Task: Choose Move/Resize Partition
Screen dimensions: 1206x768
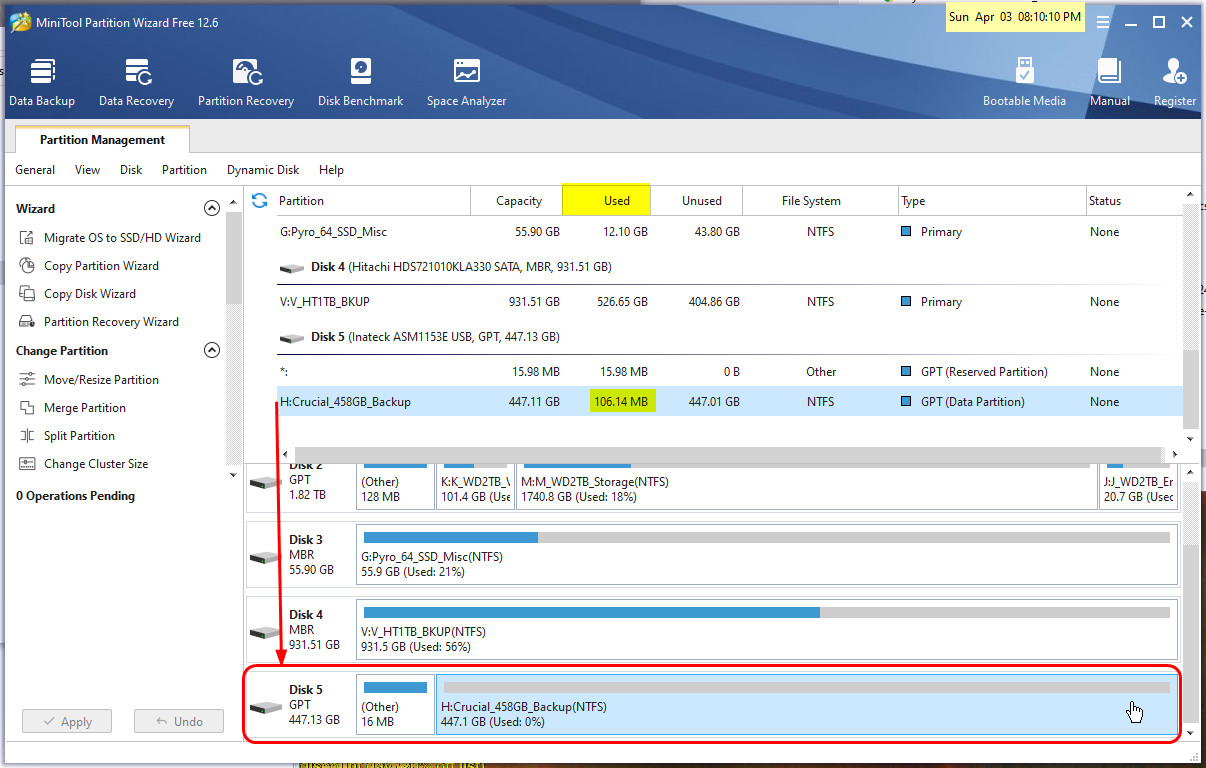Action: (101, 380)
